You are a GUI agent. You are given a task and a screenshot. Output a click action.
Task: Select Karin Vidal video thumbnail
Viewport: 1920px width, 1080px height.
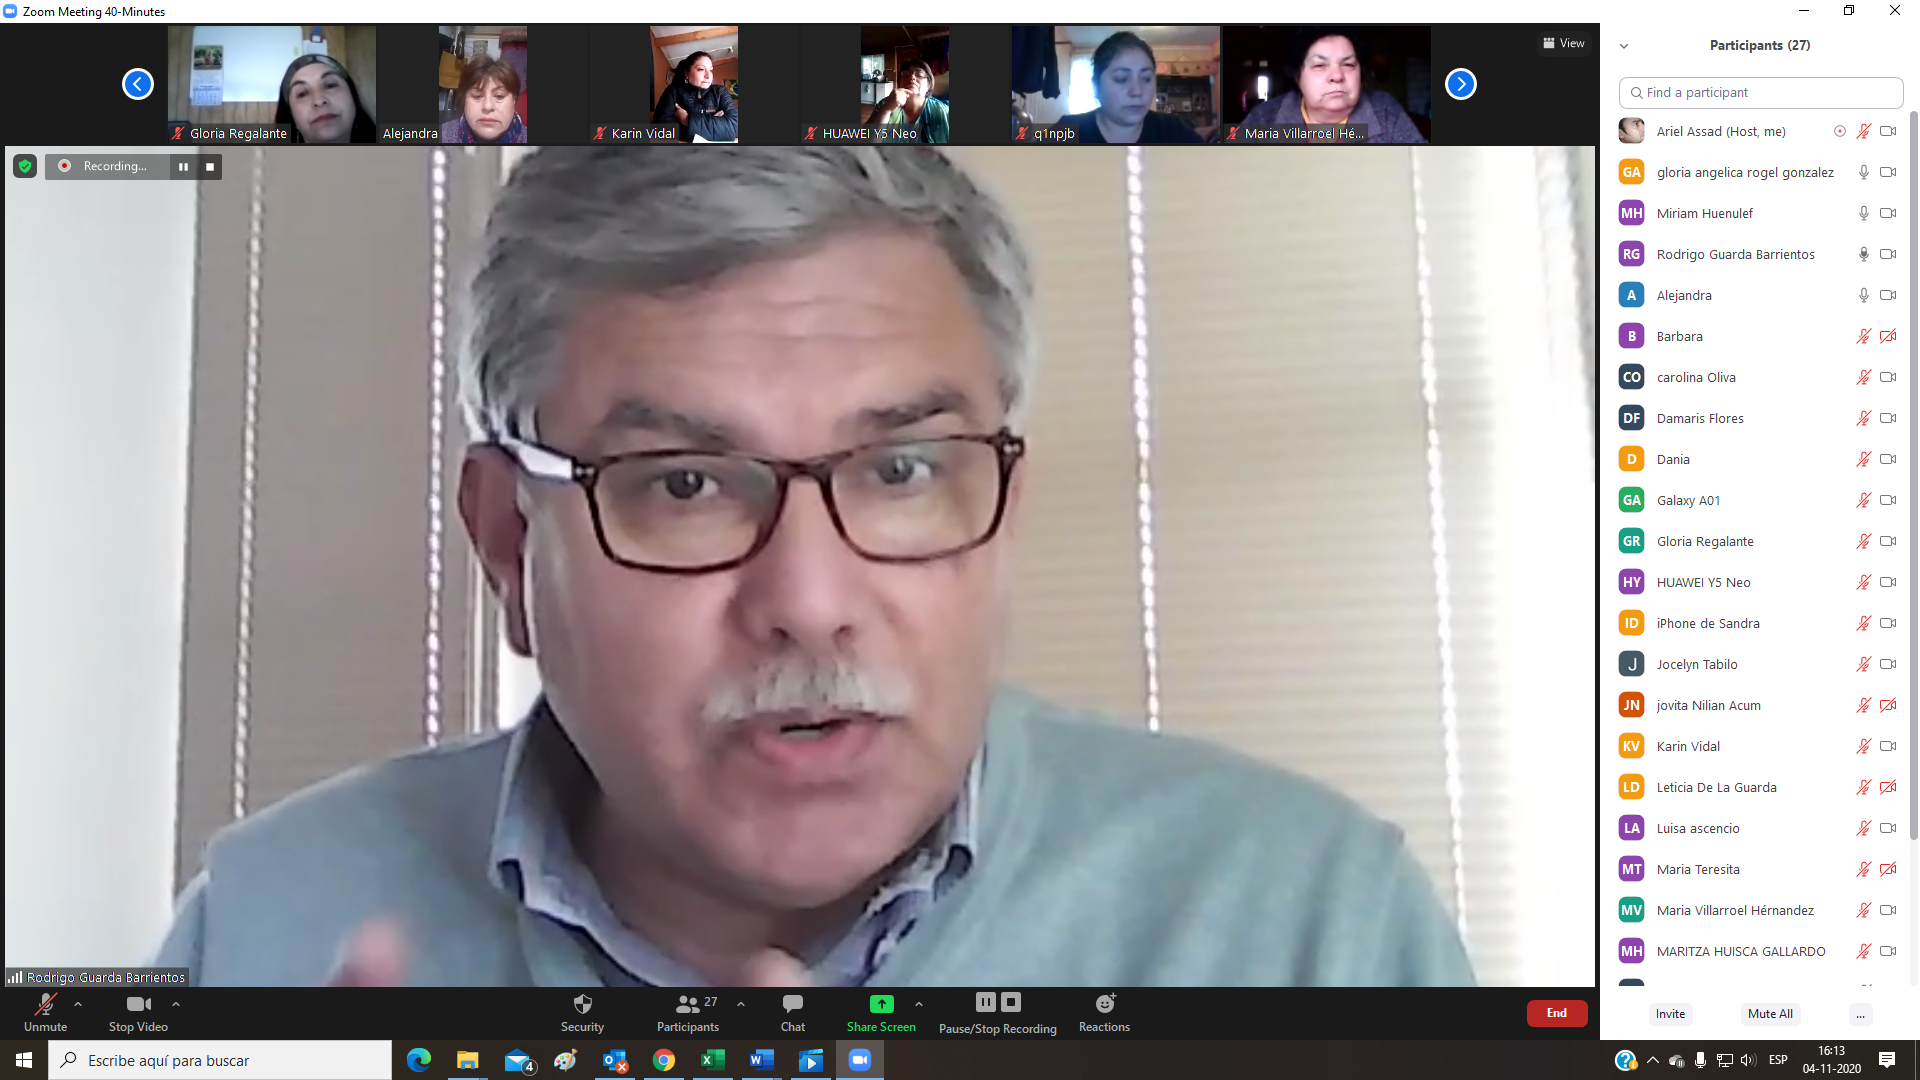coord(694,84)
